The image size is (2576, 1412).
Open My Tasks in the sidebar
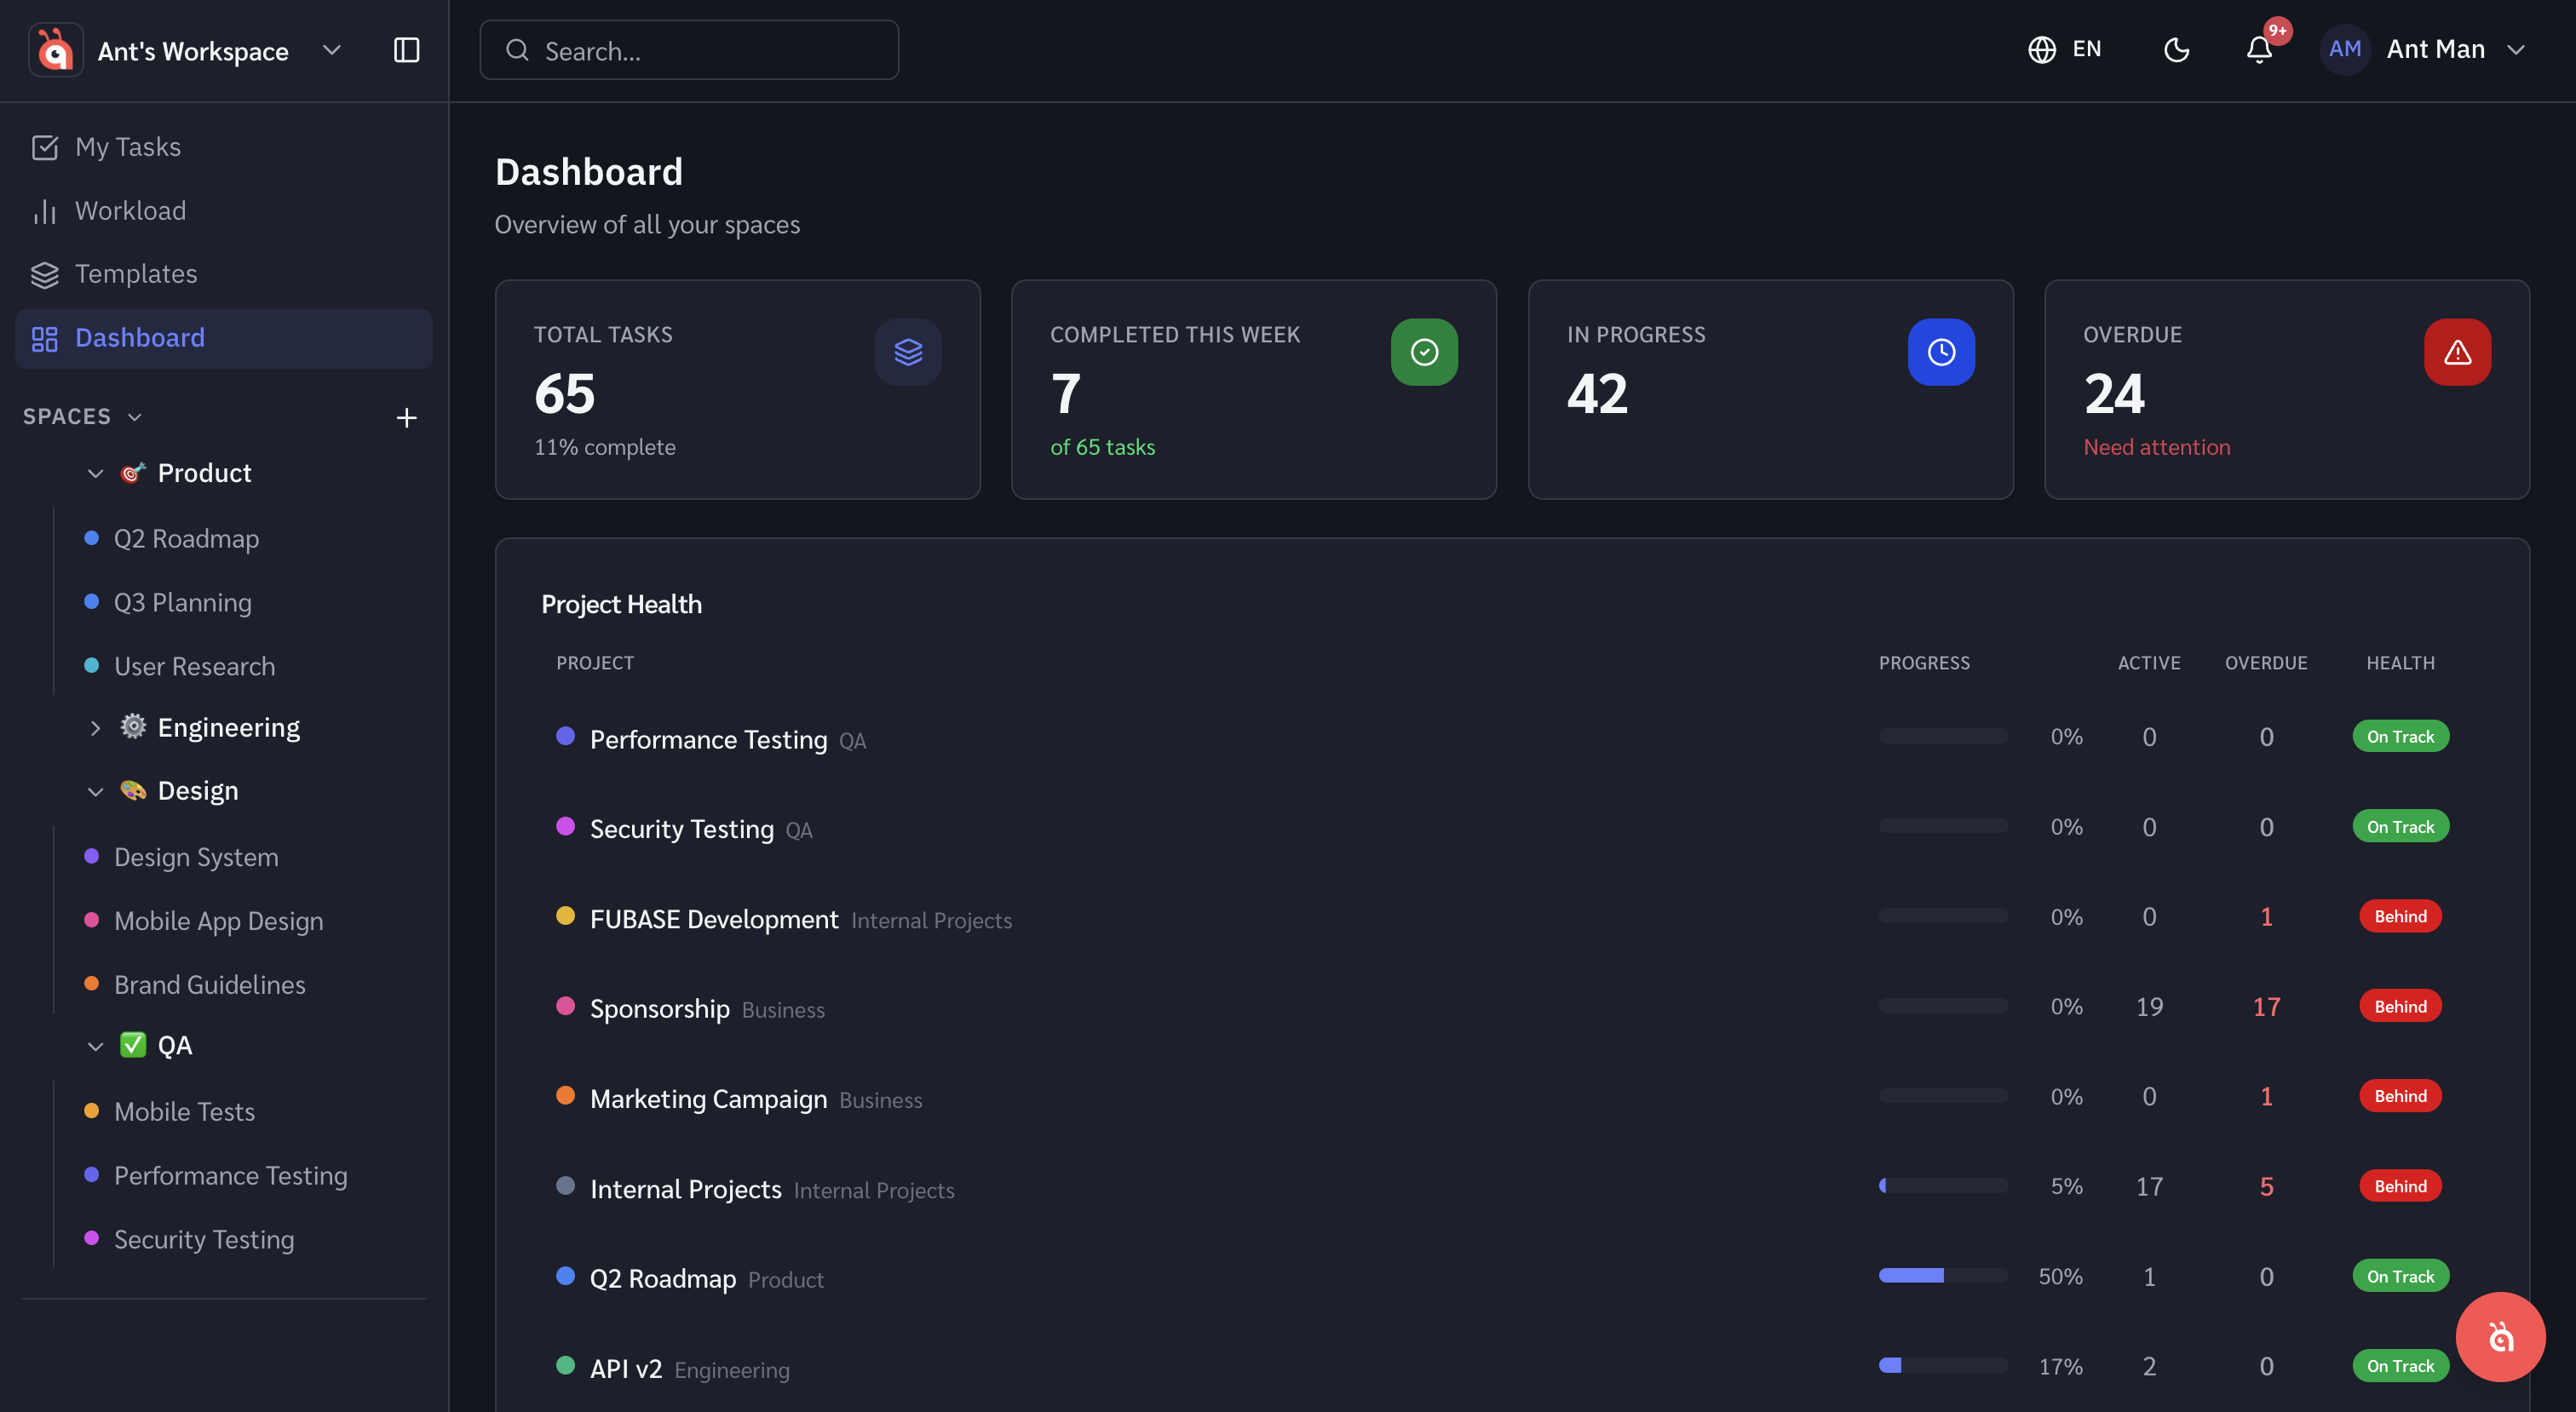[x=224, y=147]
